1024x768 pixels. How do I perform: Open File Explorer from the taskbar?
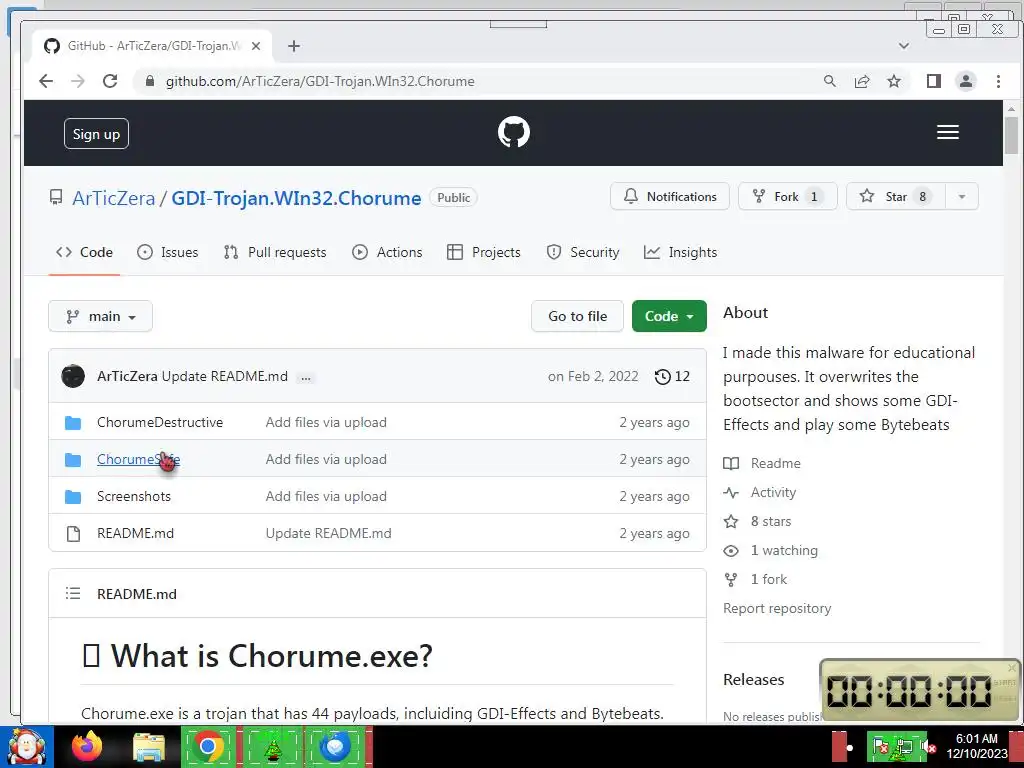[149, 747]
